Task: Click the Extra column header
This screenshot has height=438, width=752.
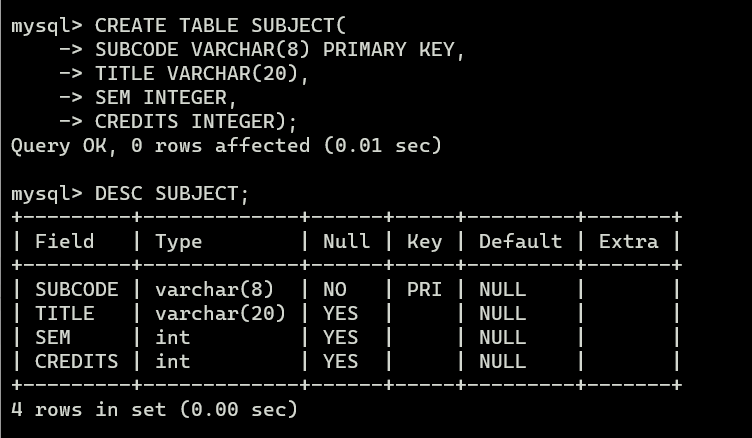Action: tap(628, 241)
